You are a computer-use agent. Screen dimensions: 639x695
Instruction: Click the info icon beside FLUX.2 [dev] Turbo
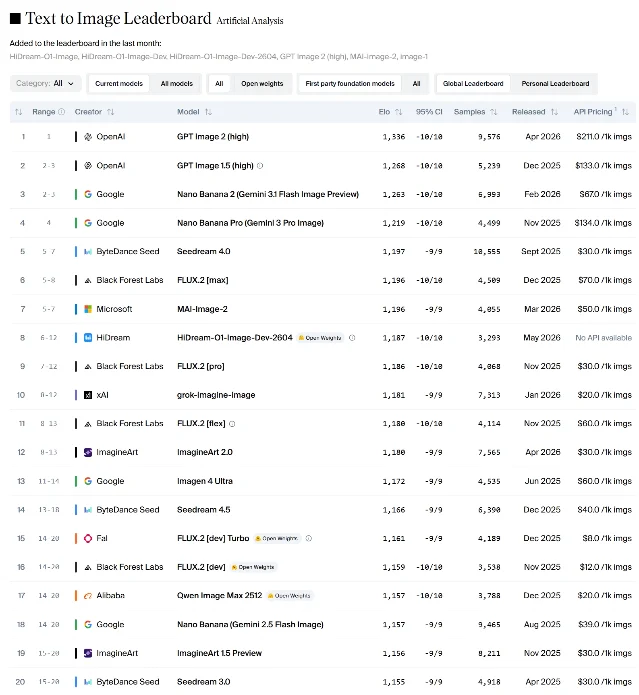coord(309,539)
